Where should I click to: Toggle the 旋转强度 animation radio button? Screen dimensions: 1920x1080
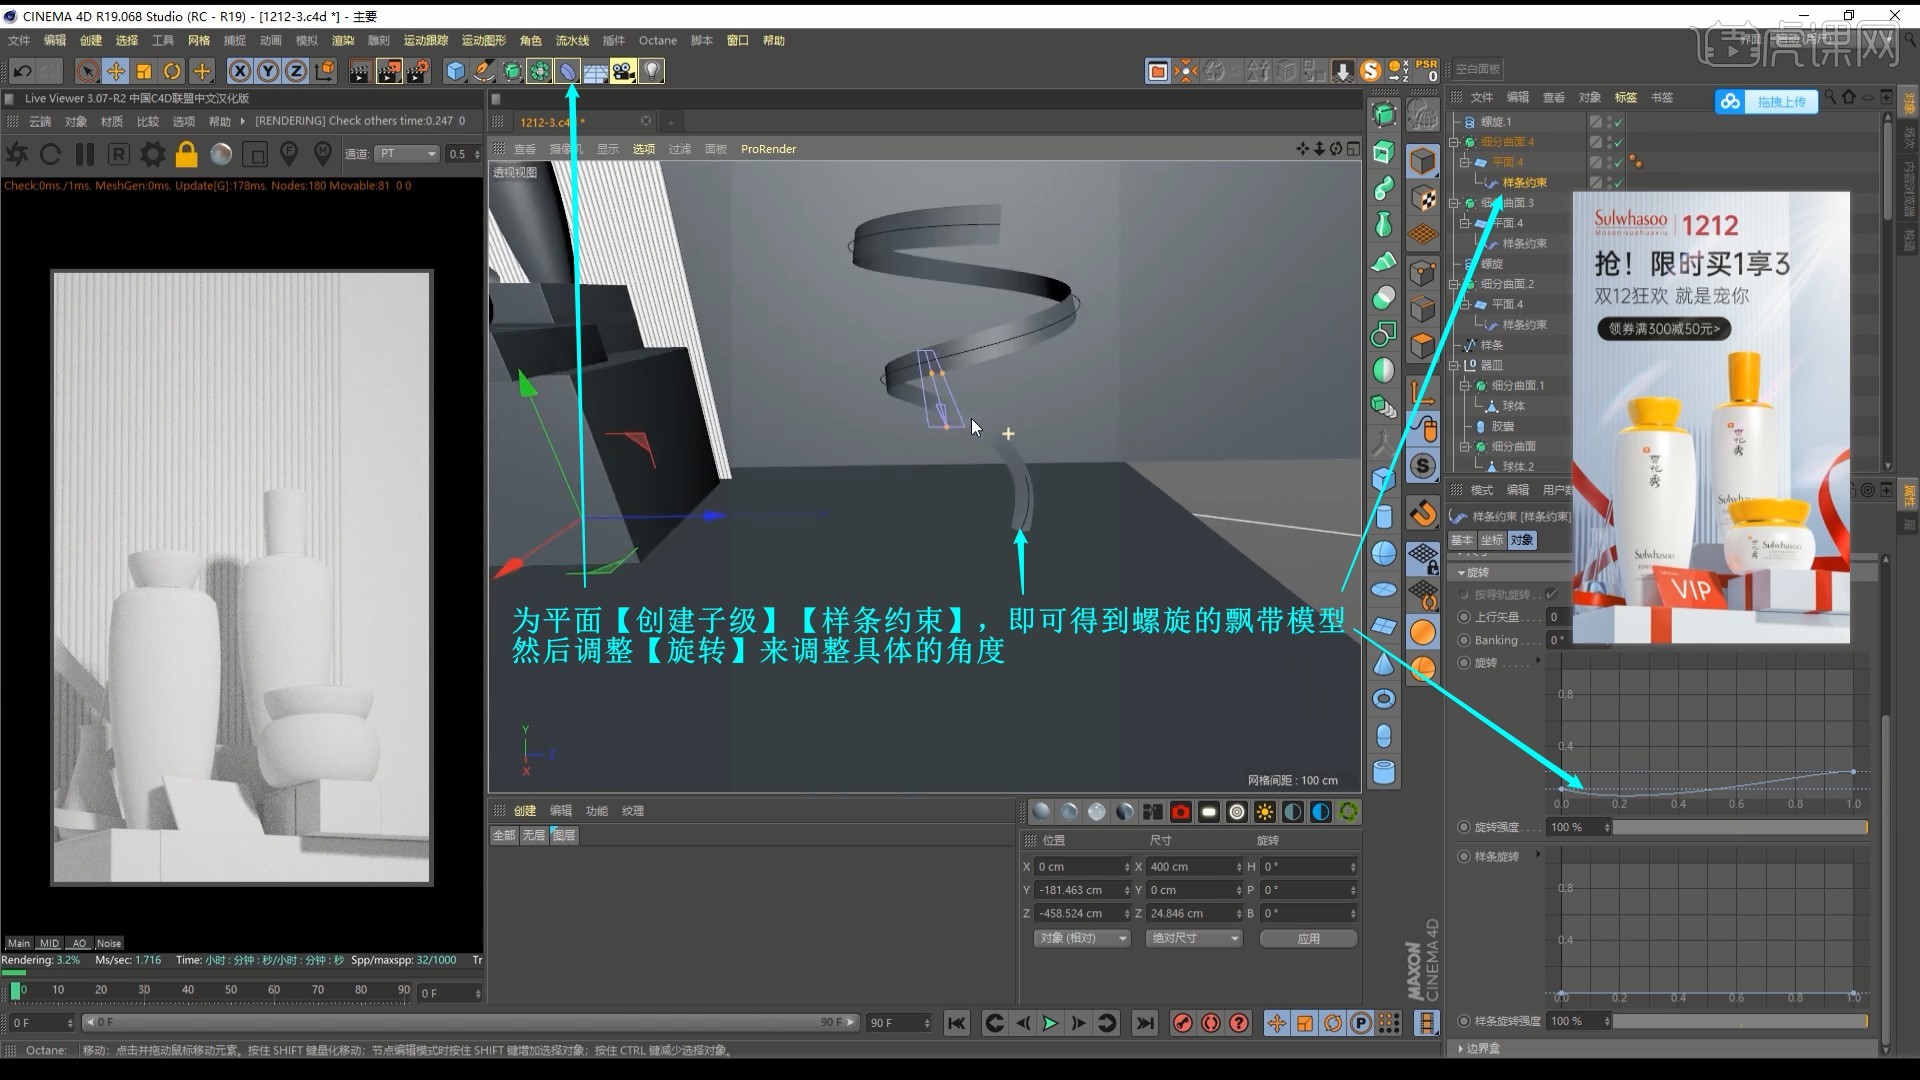(1464, 827)
